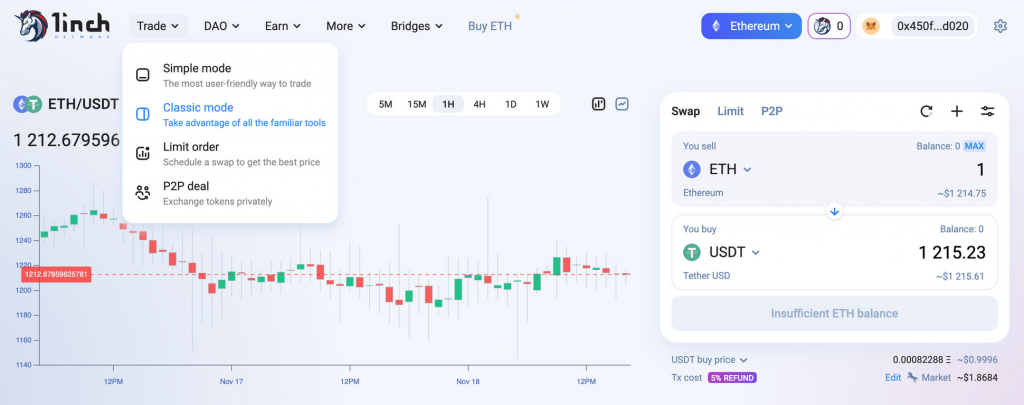Open the ETH sell token selector
The width and height of the screenshot is (1024, 405).
click(718, 170)
